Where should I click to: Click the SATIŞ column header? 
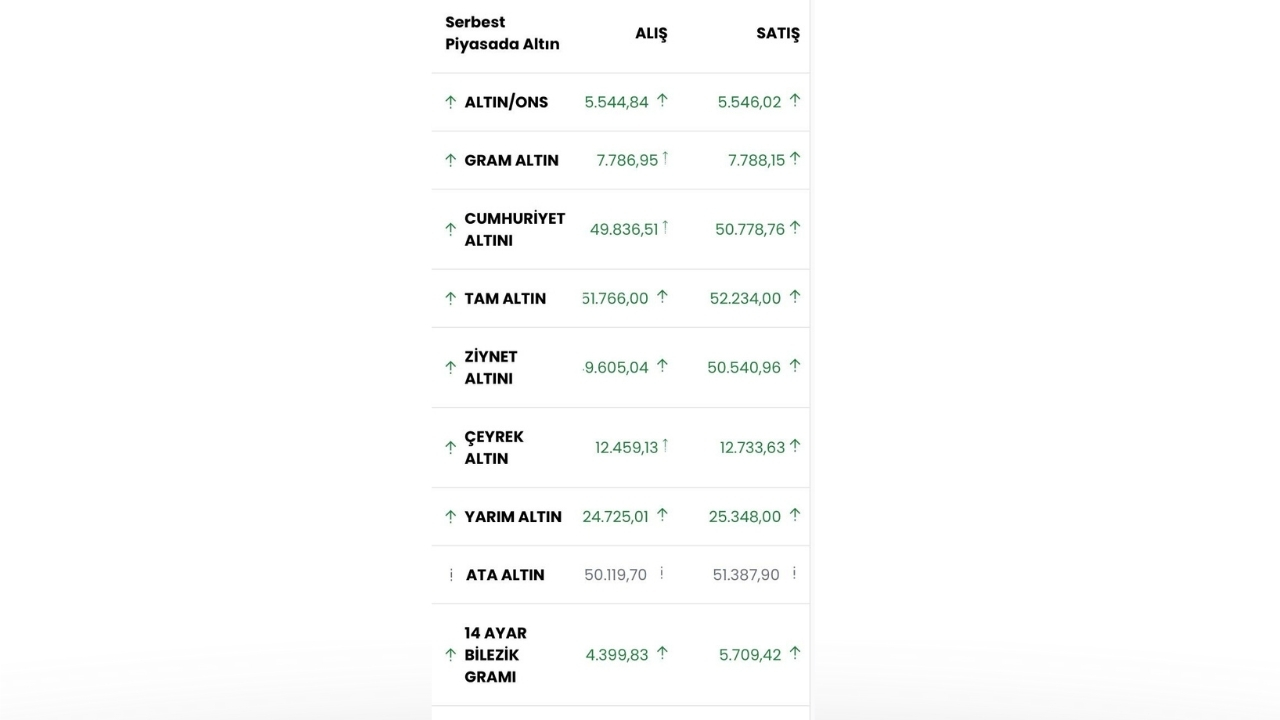click(777, 33)
